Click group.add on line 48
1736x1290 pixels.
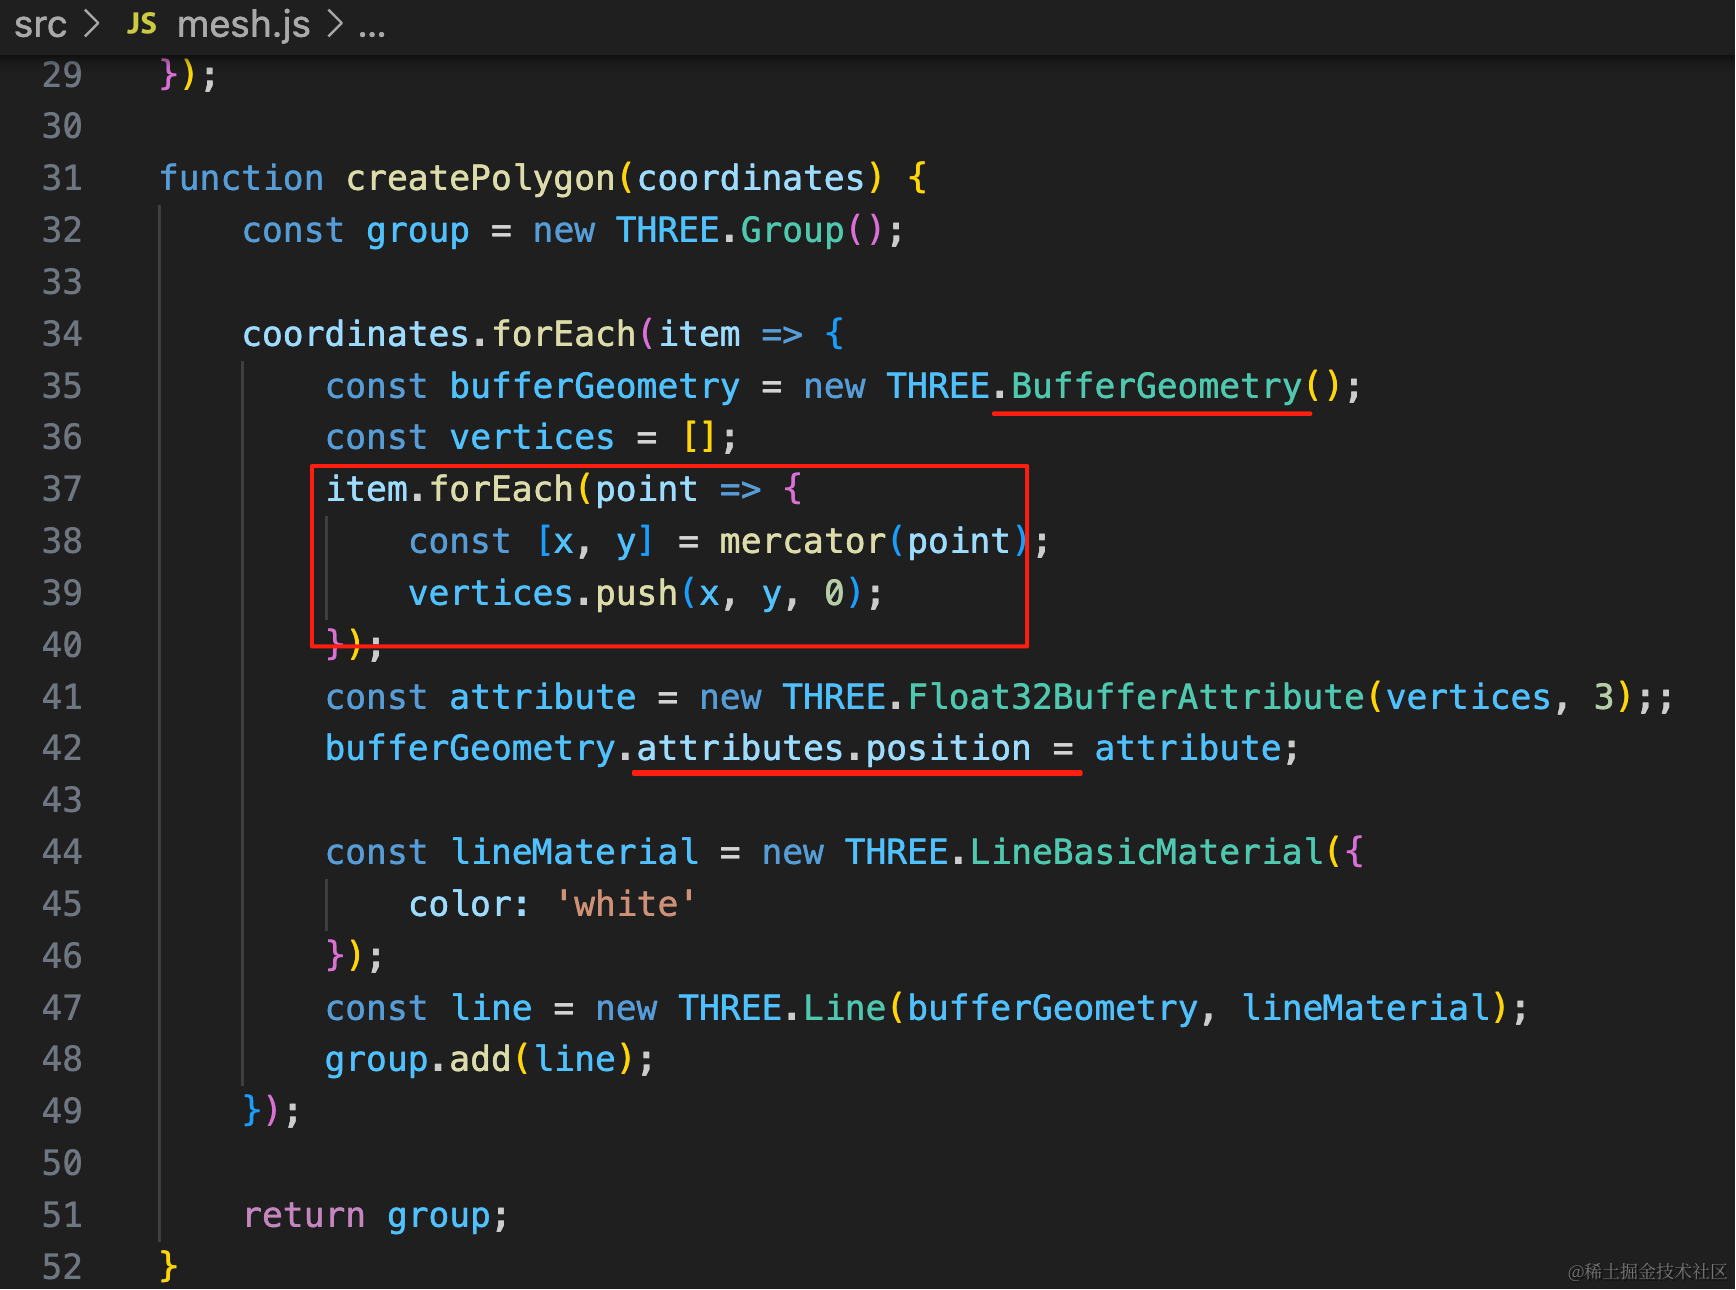(418, 1059)
